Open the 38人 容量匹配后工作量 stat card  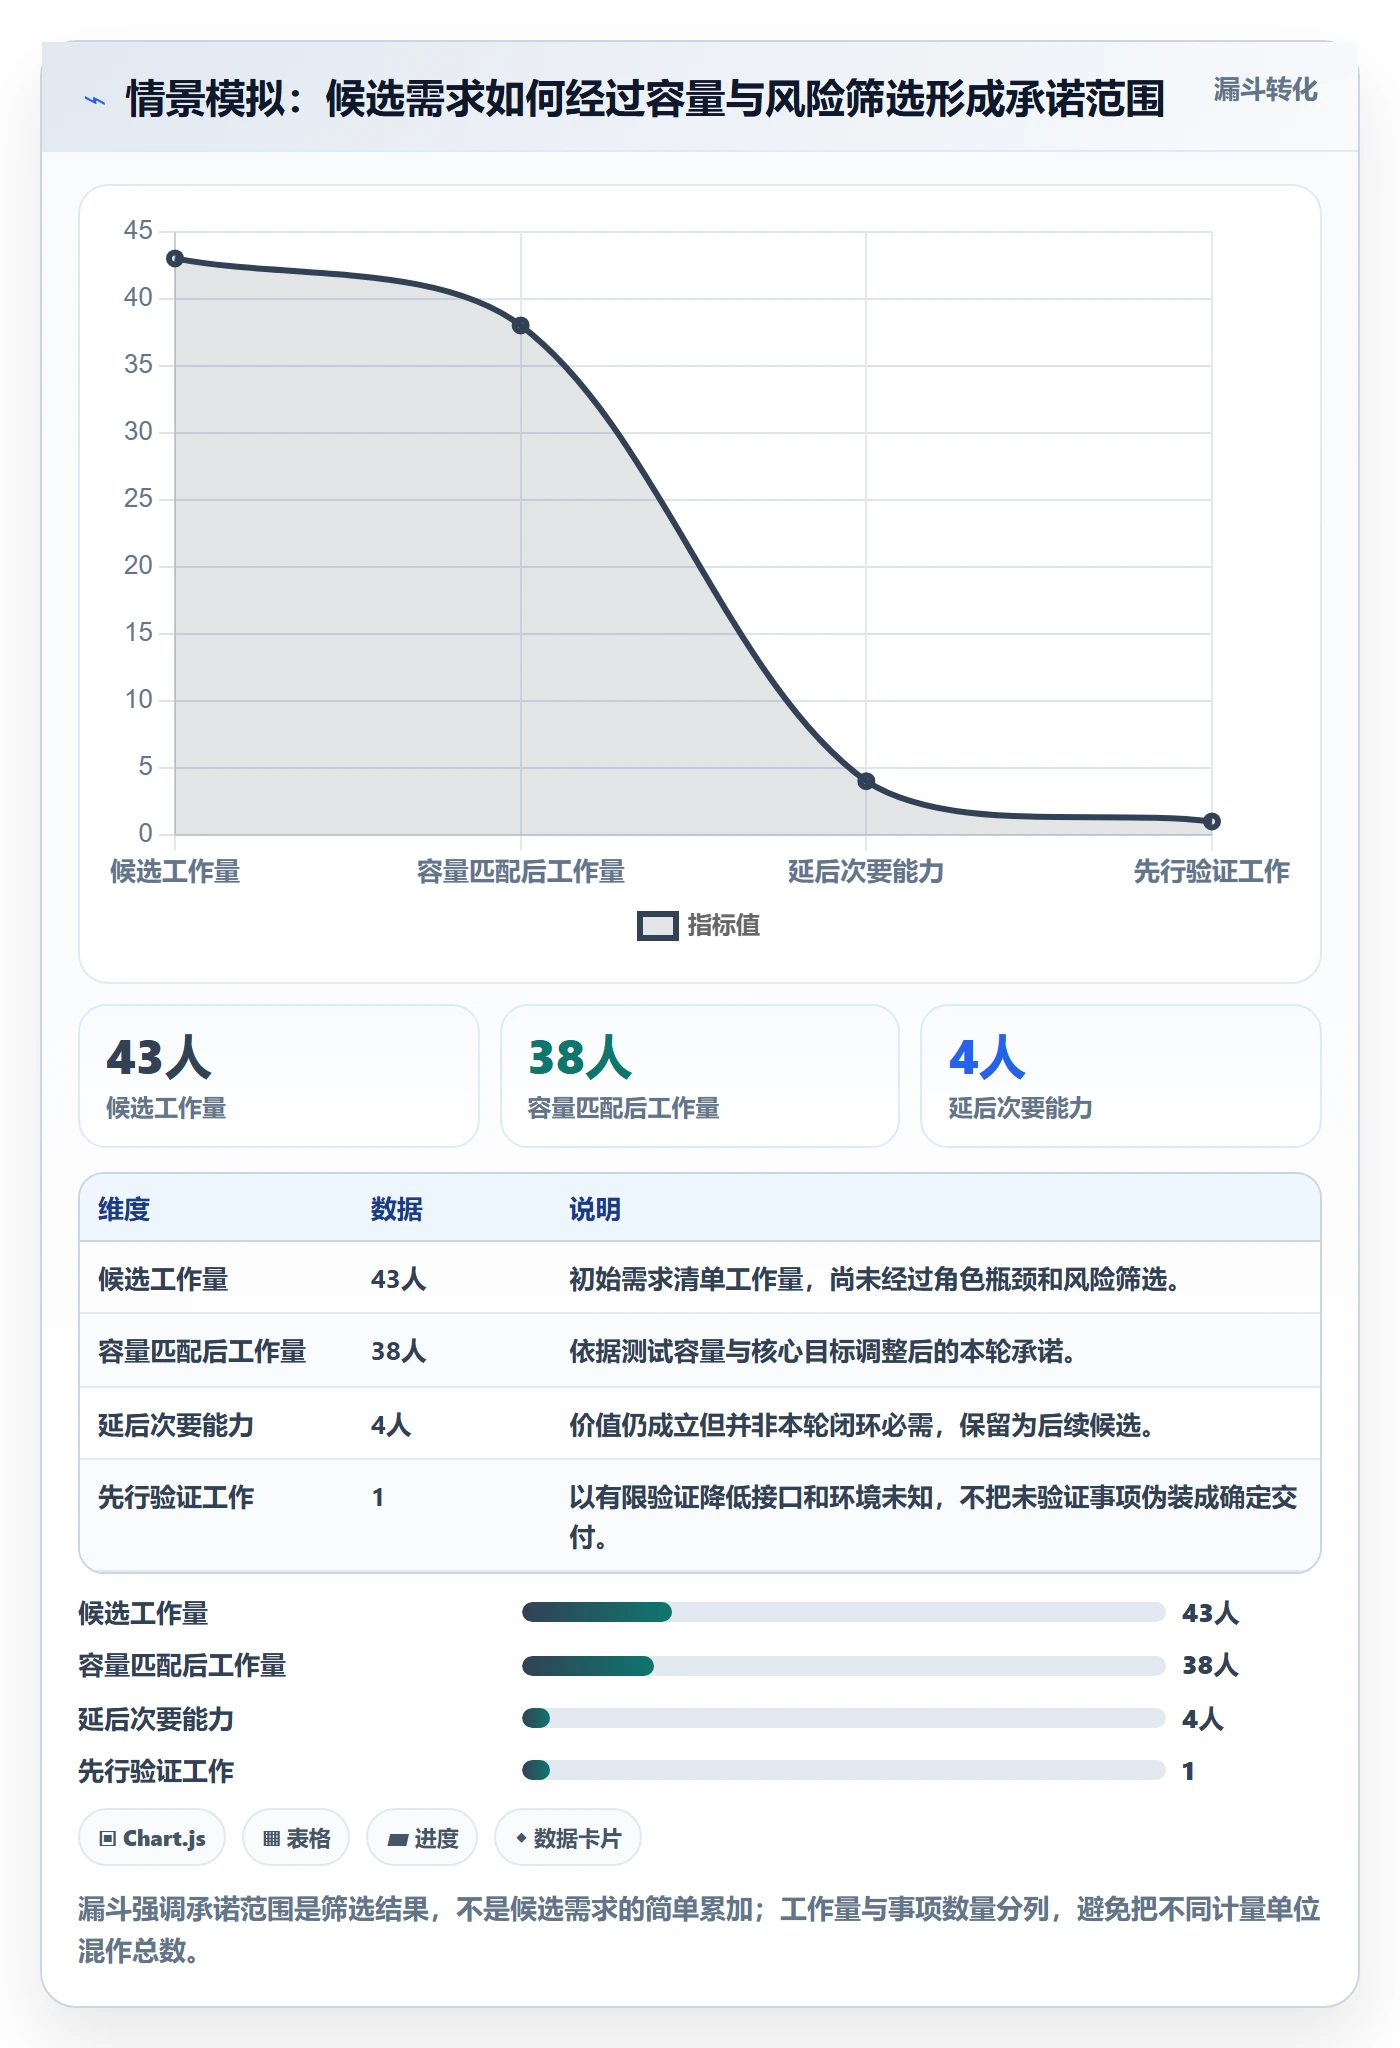tap(700, 1076)
